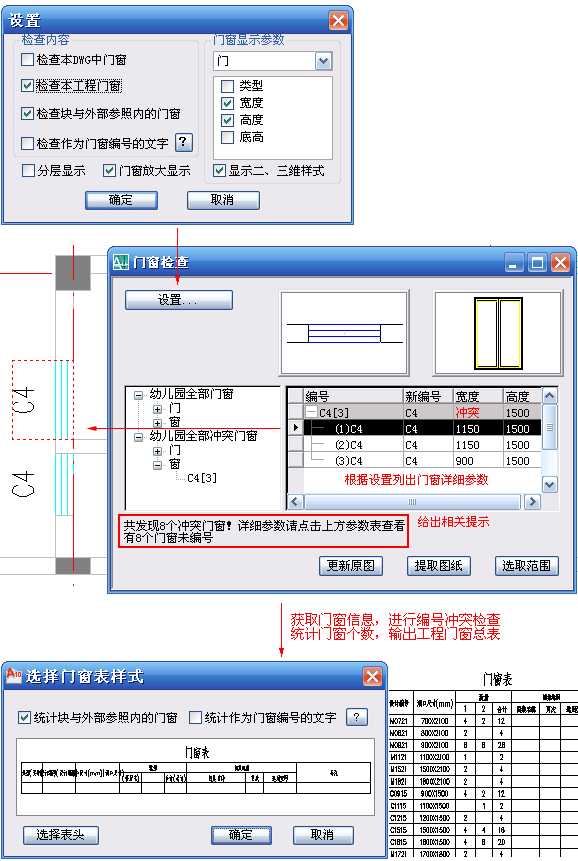Click the 设置... button
This screenshot has width=578, height=861.
pos(179,300)
